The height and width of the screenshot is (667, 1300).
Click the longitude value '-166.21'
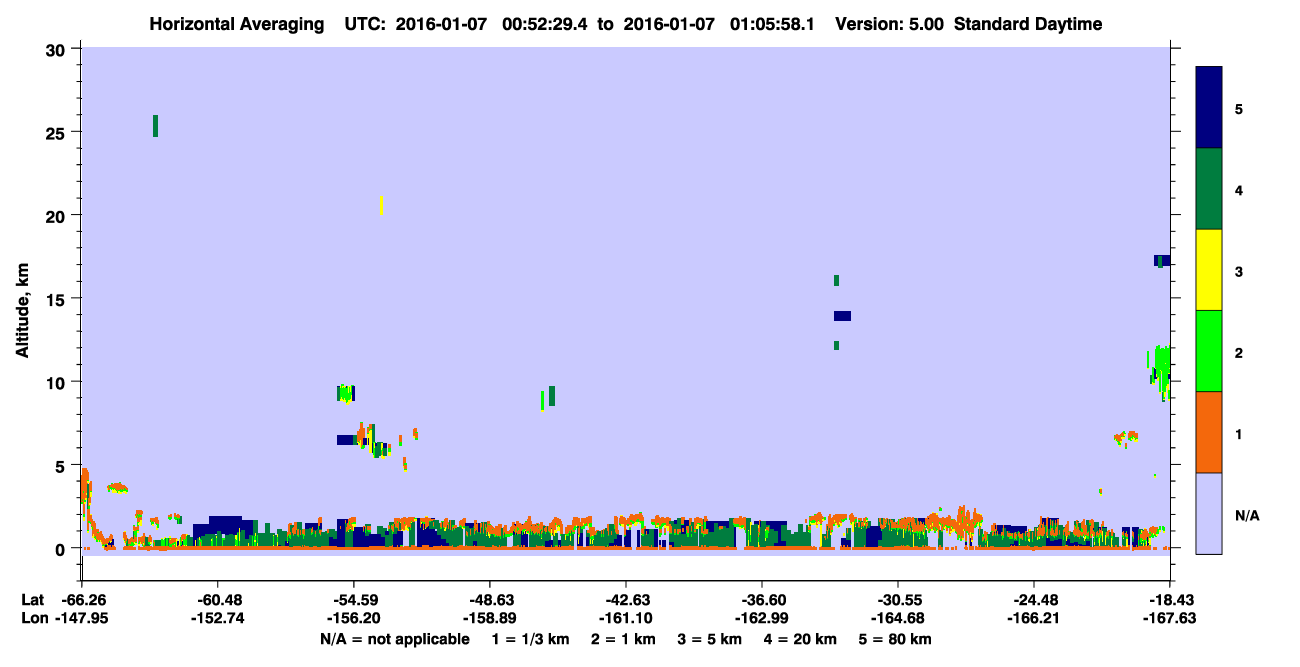click(1034, 618)
